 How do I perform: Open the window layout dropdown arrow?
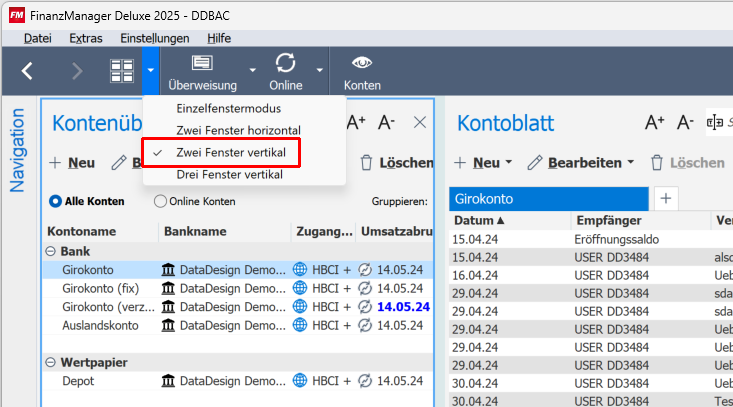(151, 71)
